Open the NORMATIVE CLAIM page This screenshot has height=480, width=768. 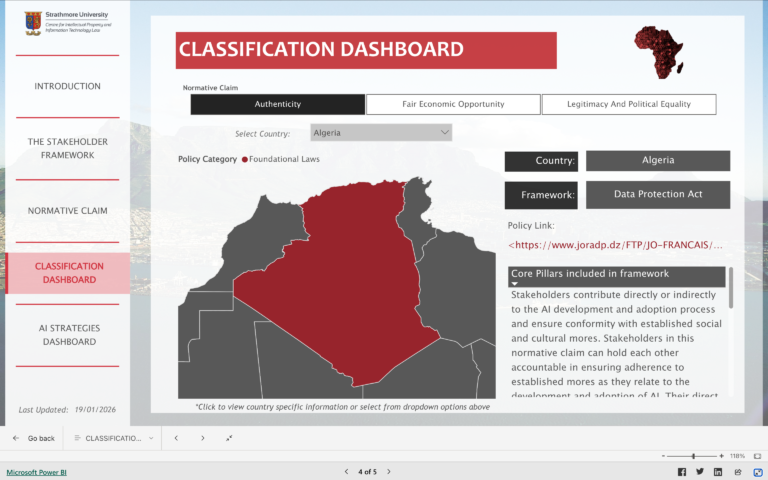coord(68,211)
